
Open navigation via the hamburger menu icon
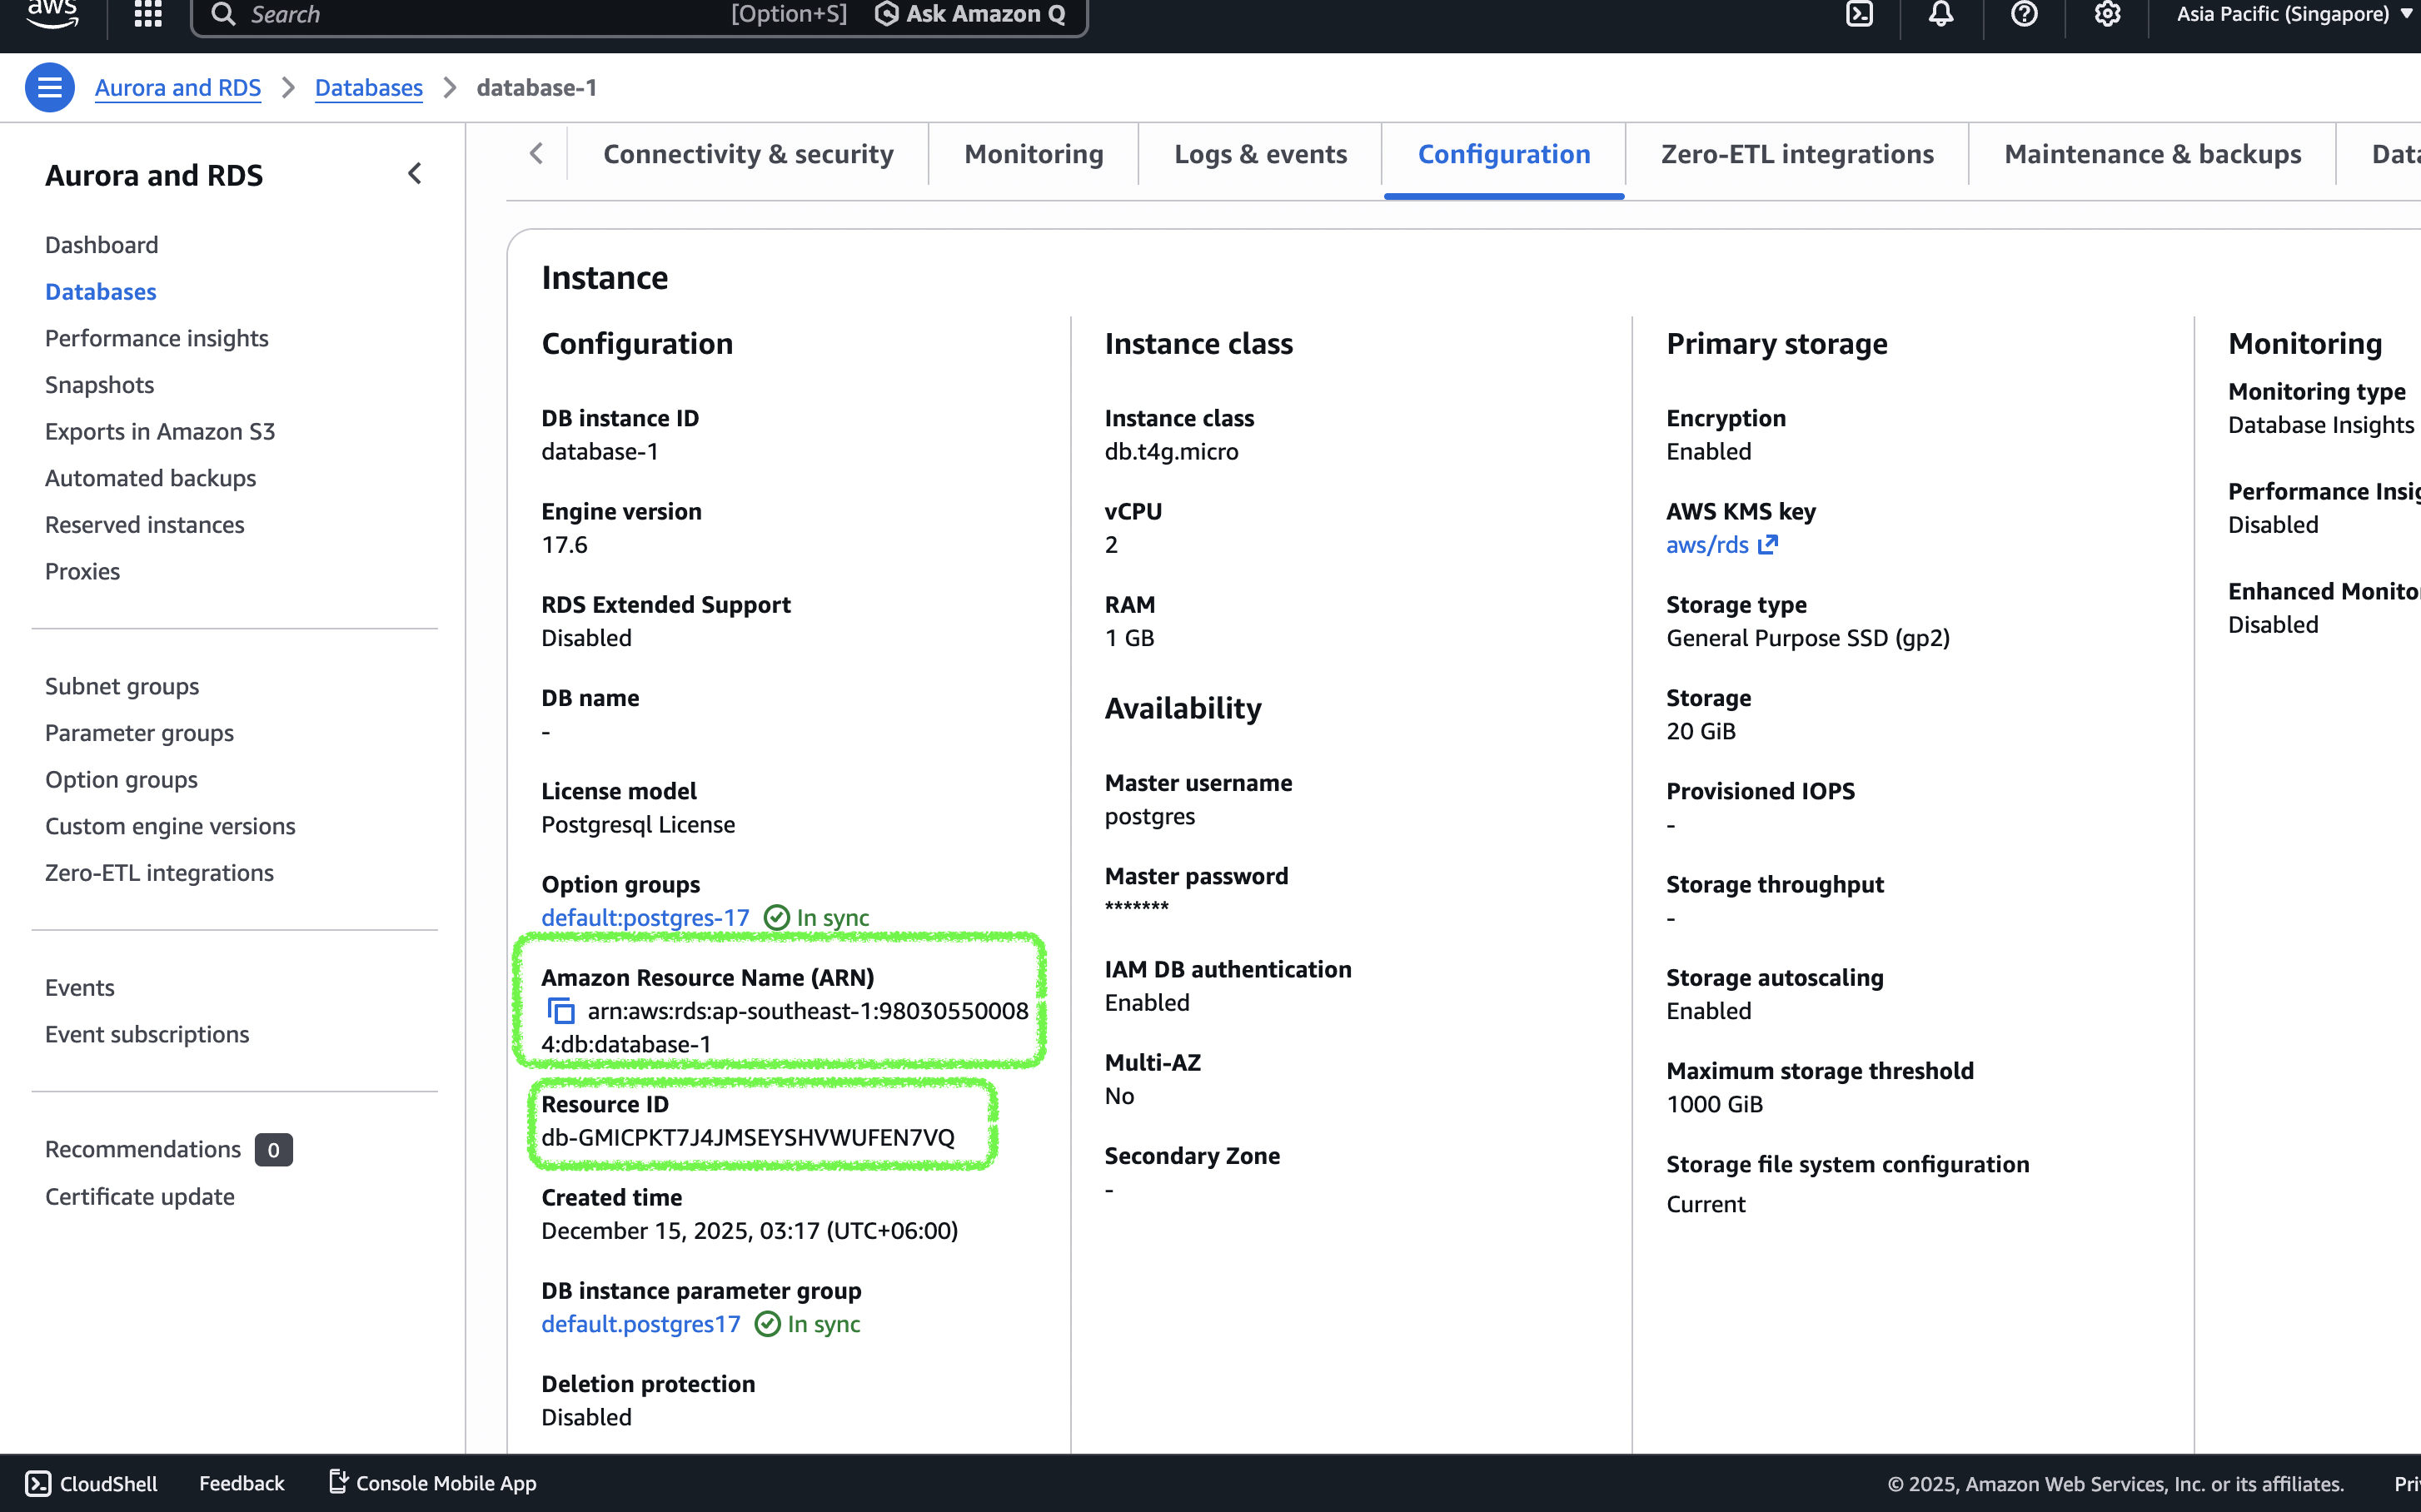point(49,87)
